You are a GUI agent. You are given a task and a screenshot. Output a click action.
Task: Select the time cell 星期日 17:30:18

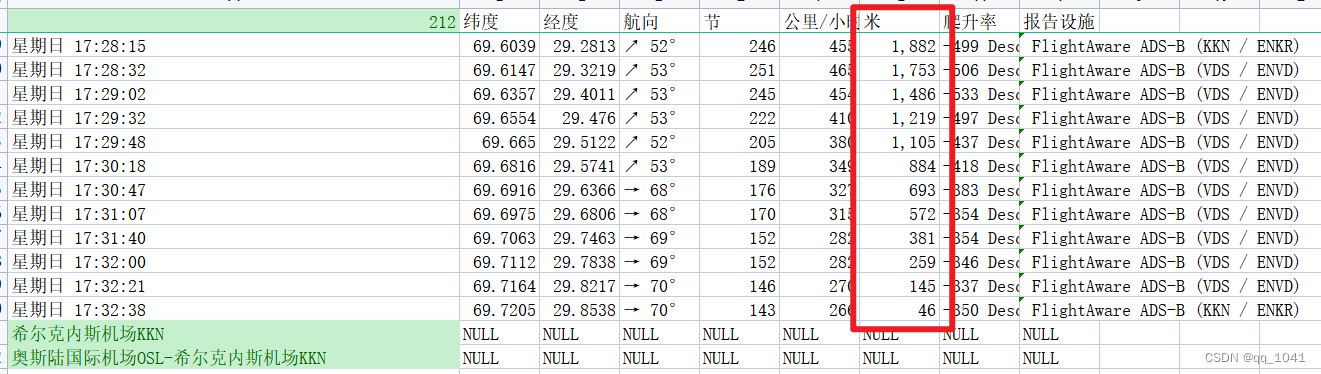234,166
